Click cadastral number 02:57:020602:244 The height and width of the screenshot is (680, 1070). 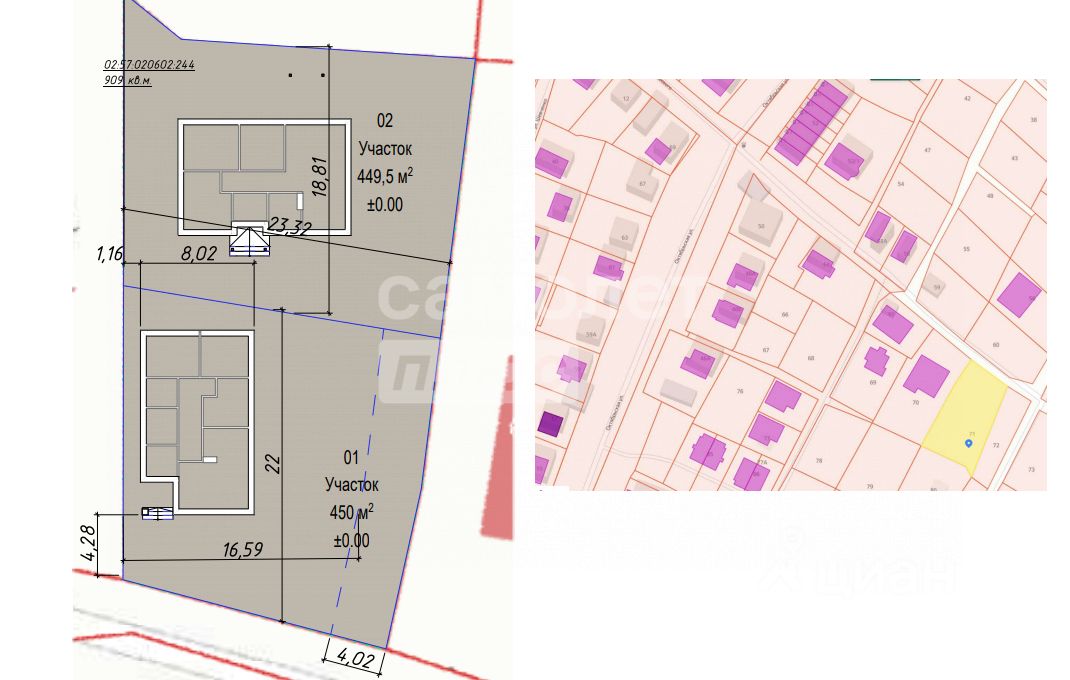149,65
